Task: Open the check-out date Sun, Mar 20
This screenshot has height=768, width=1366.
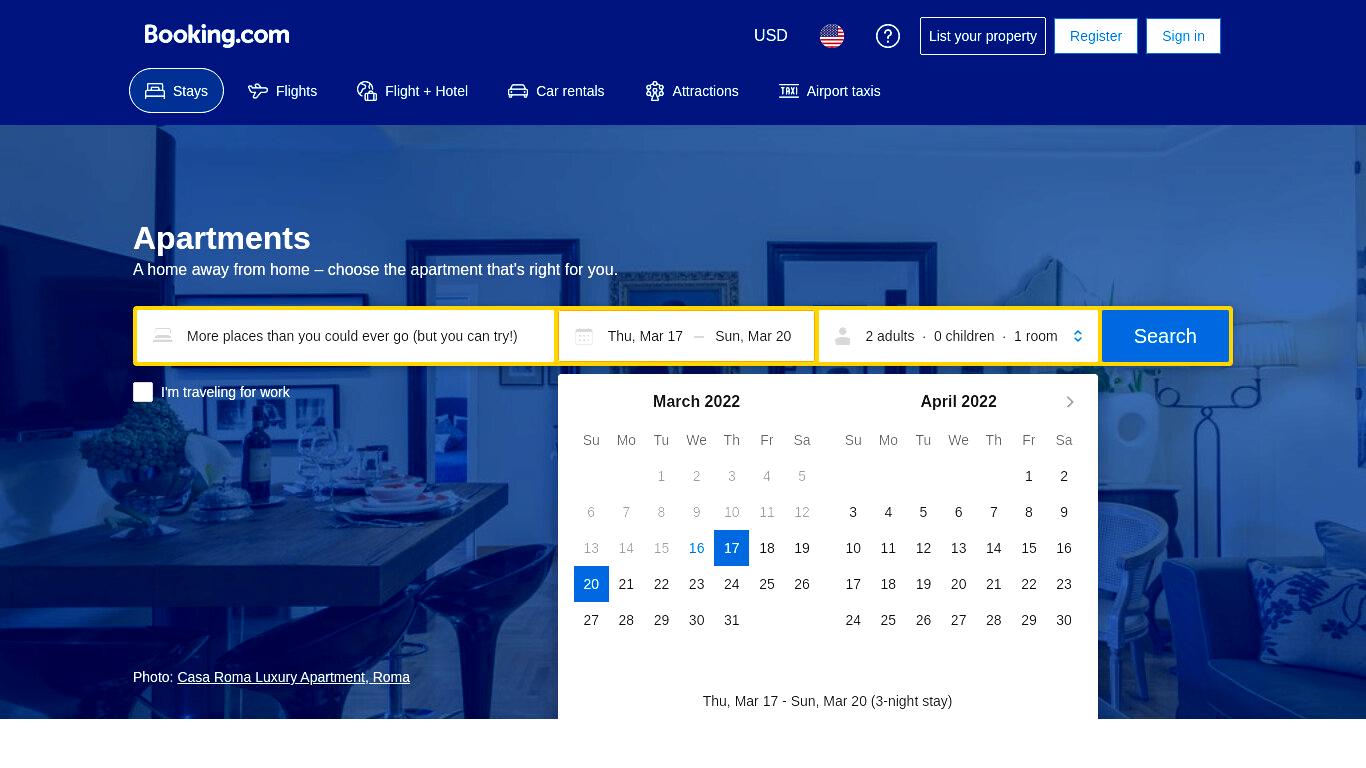Action: pyautogui.click(x=753, y=336)
